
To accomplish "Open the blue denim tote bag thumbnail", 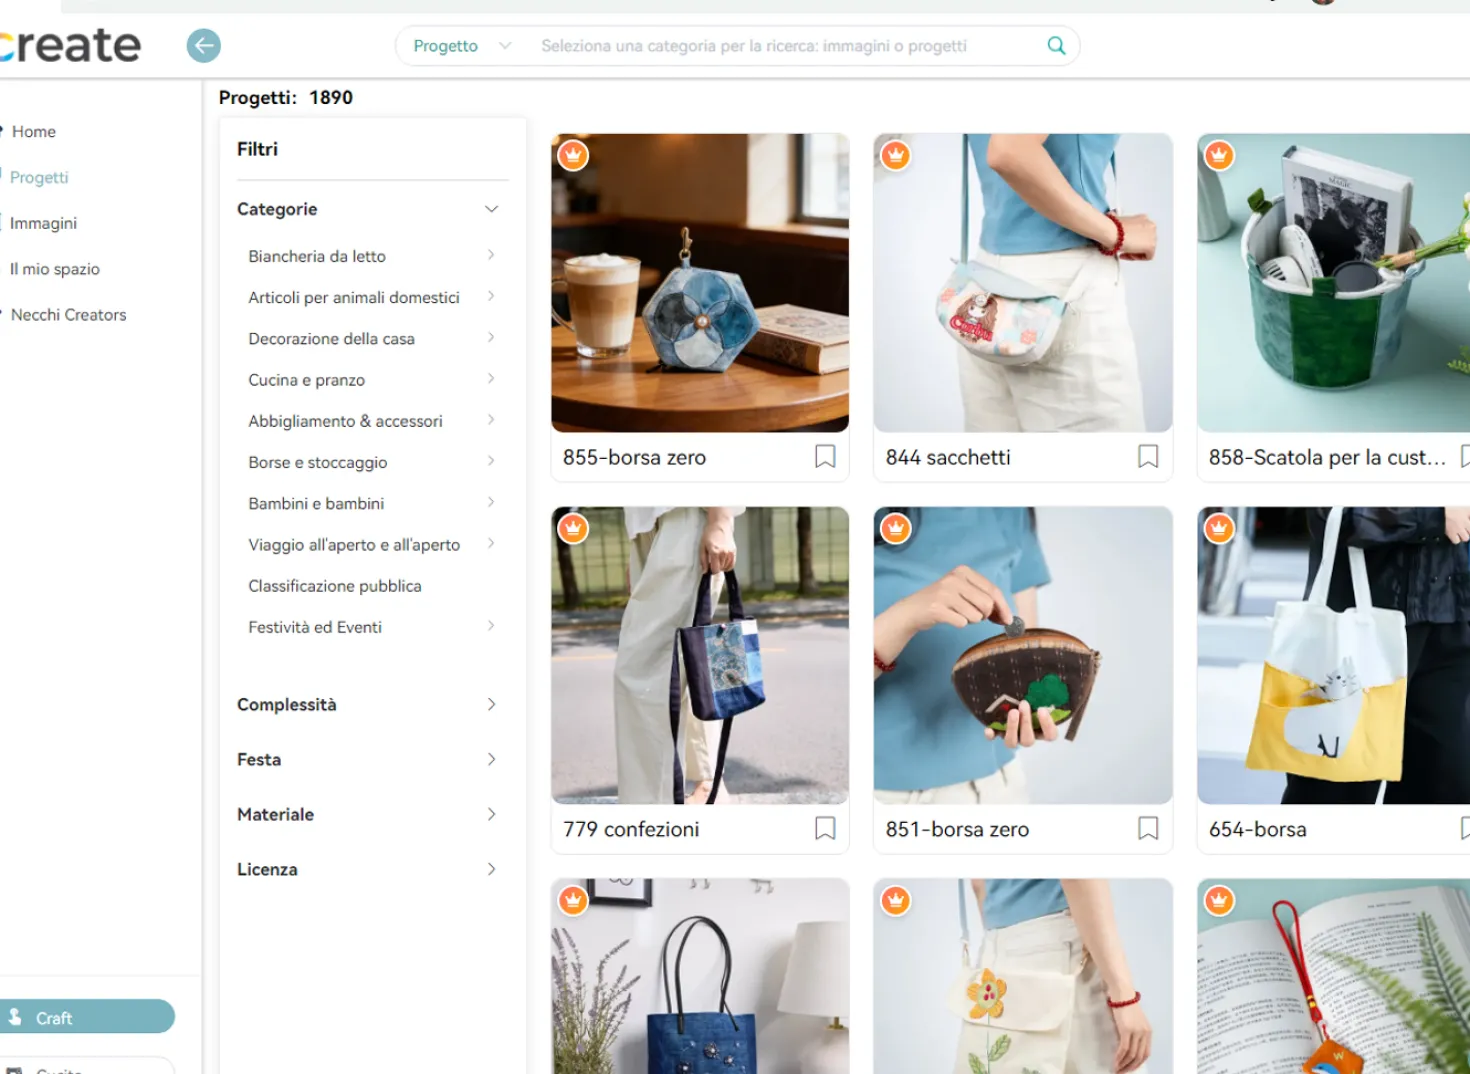I will 700,976.
